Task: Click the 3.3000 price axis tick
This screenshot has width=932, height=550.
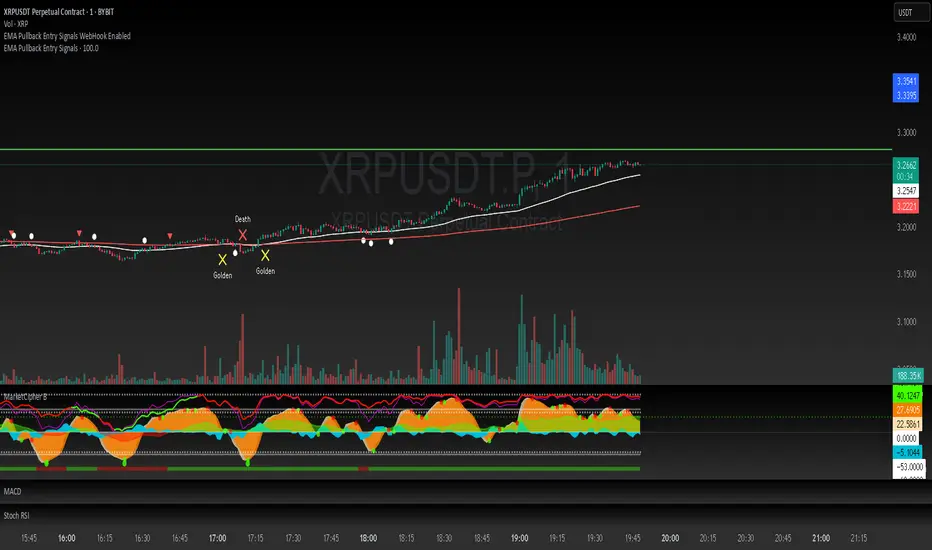Action: point(906,132)
